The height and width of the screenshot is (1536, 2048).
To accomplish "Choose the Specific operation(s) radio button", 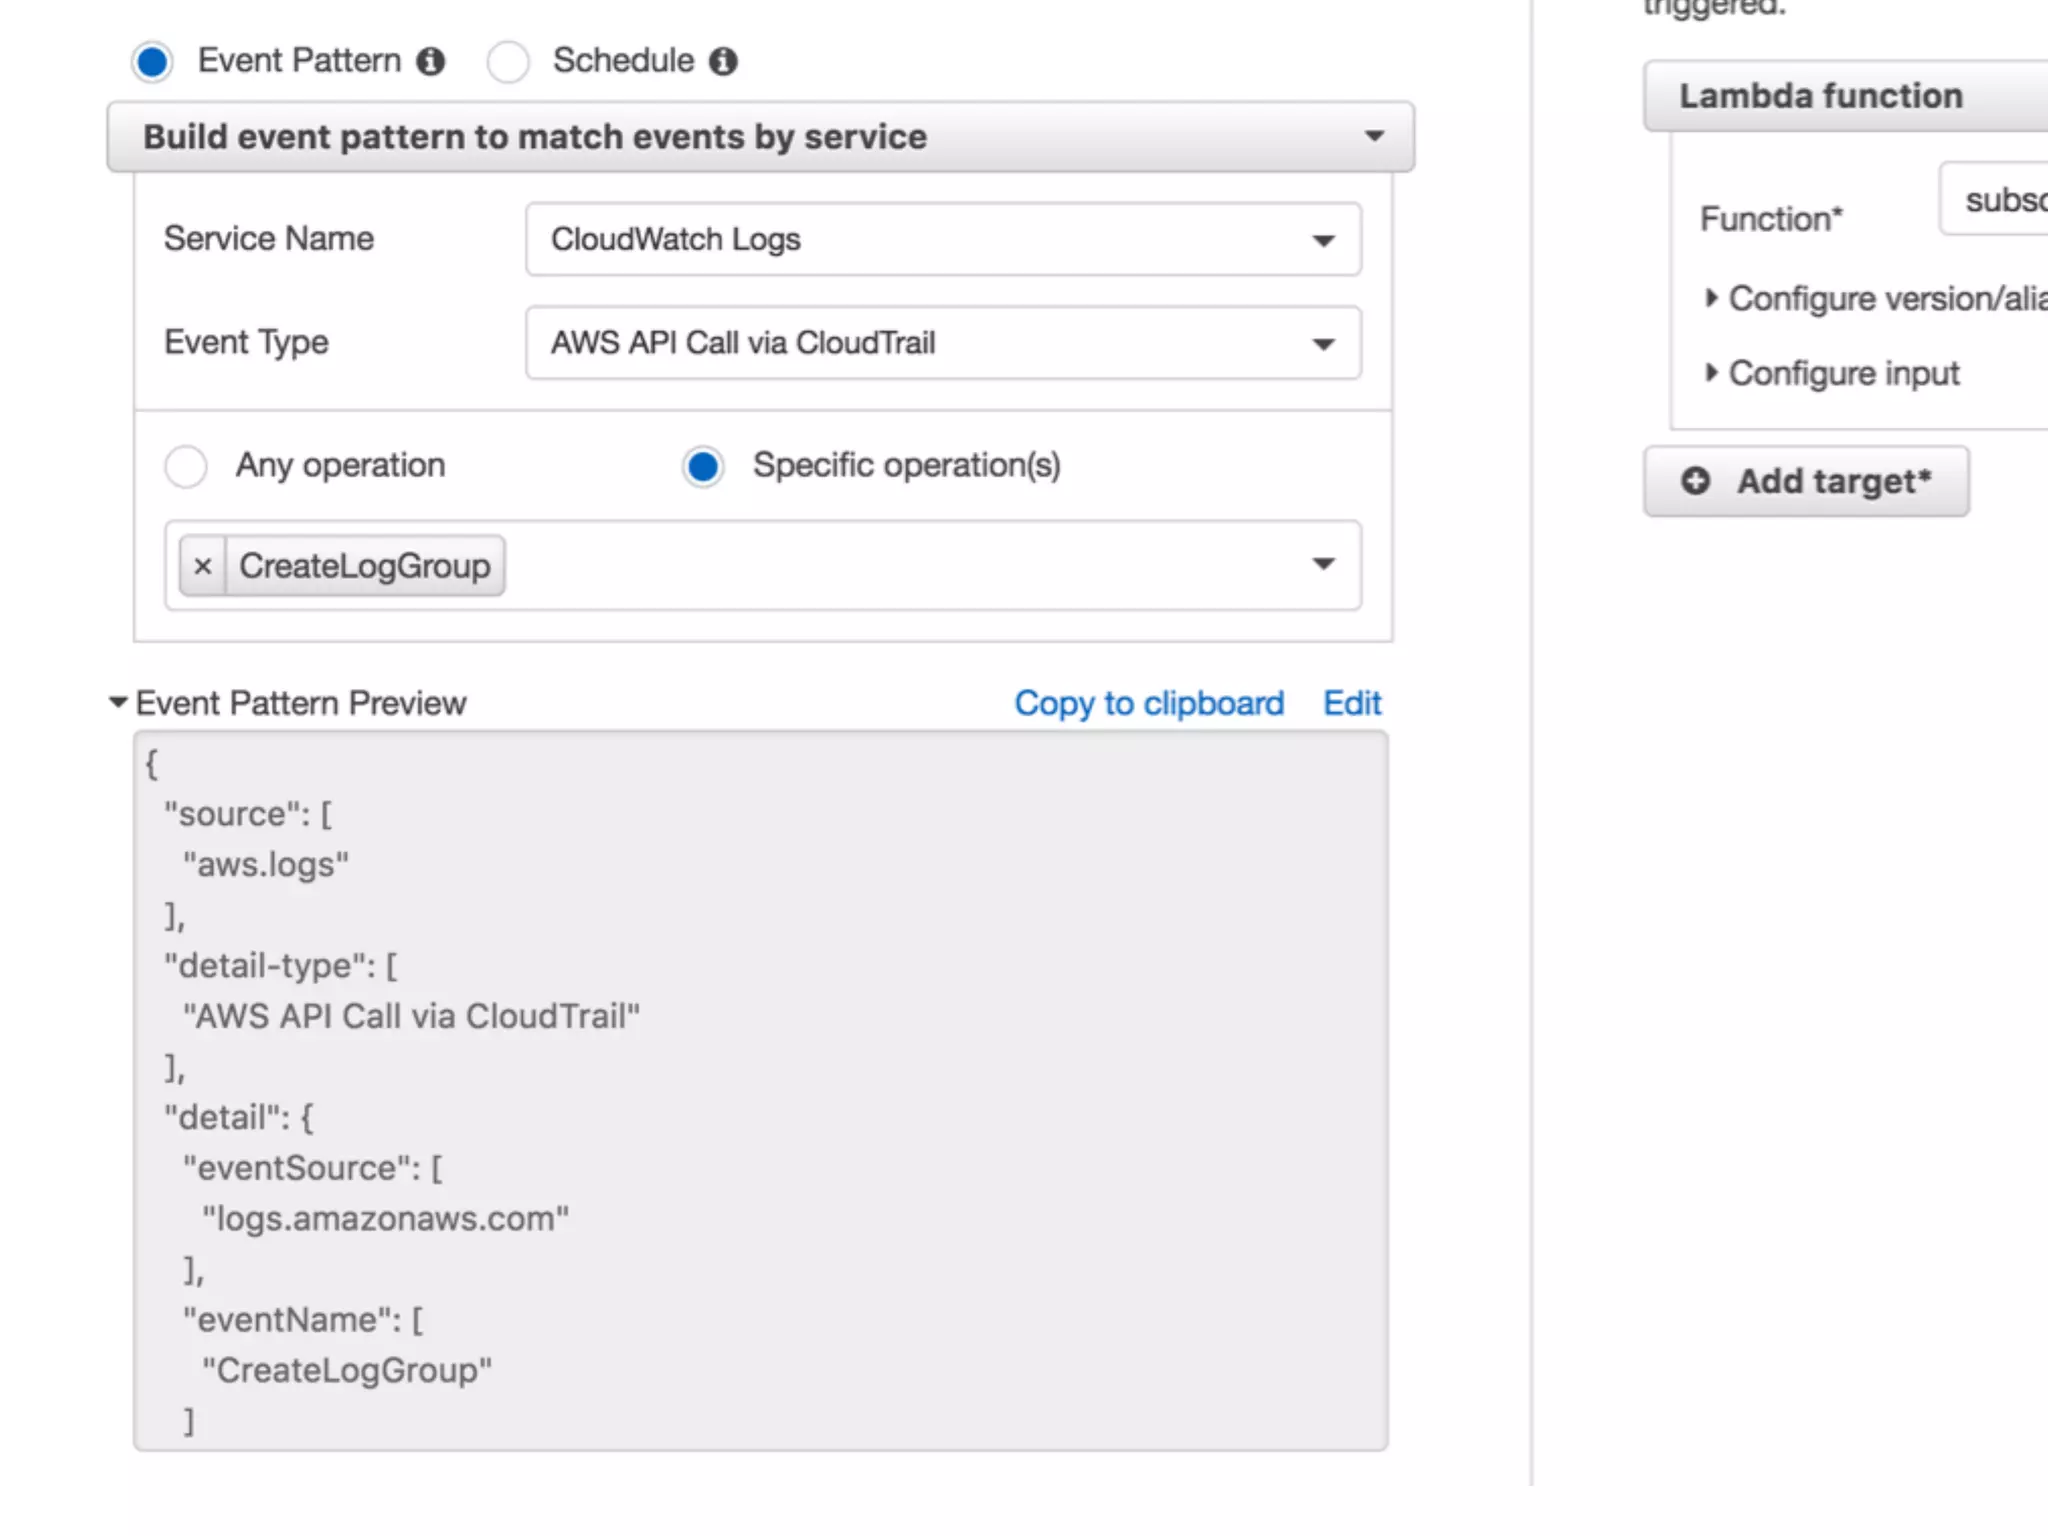I will pos(703,466).
